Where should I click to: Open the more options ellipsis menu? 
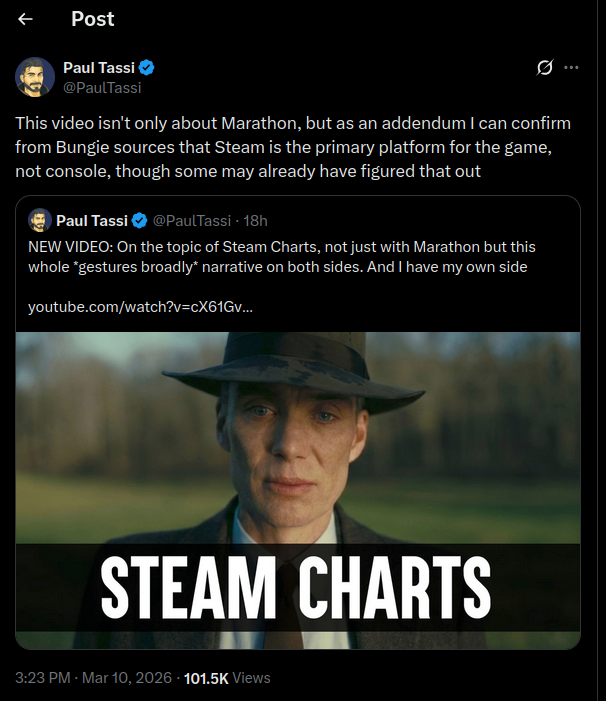click(x=571, y=68)
